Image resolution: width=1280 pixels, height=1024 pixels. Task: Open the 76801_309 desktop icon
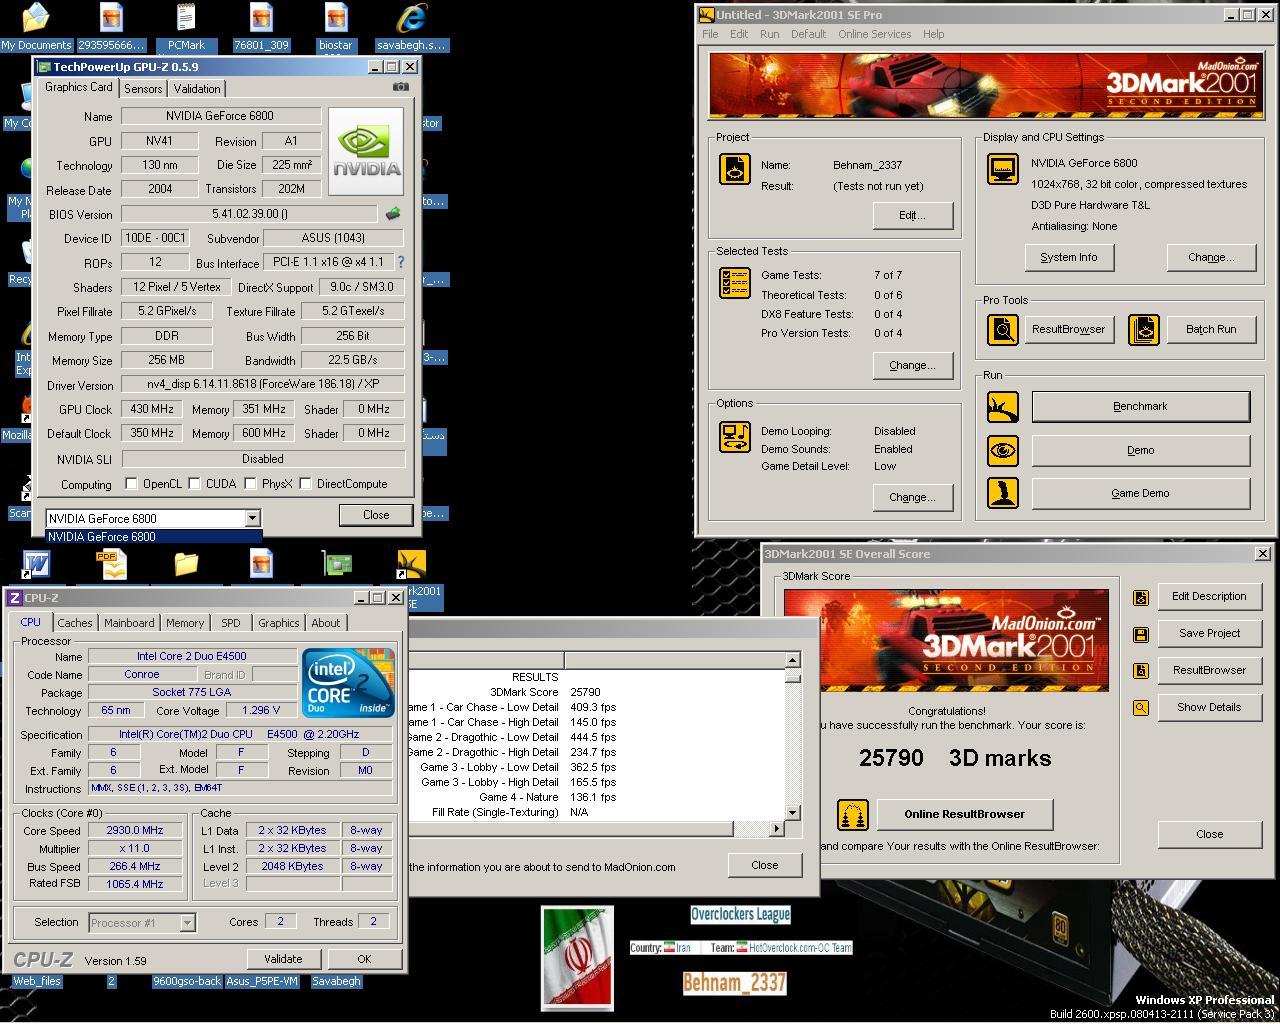click(261, 27)
